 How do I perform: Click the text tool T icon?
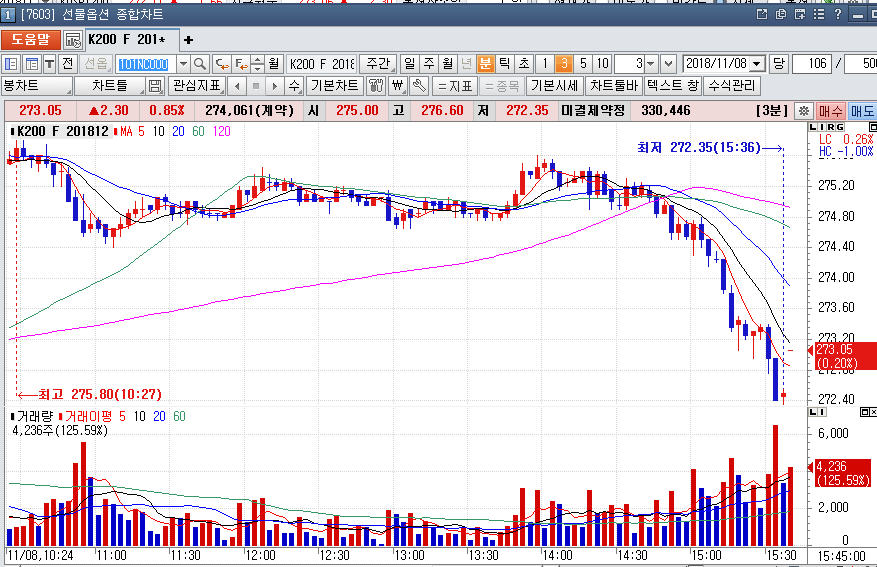[x=49, y=63]
